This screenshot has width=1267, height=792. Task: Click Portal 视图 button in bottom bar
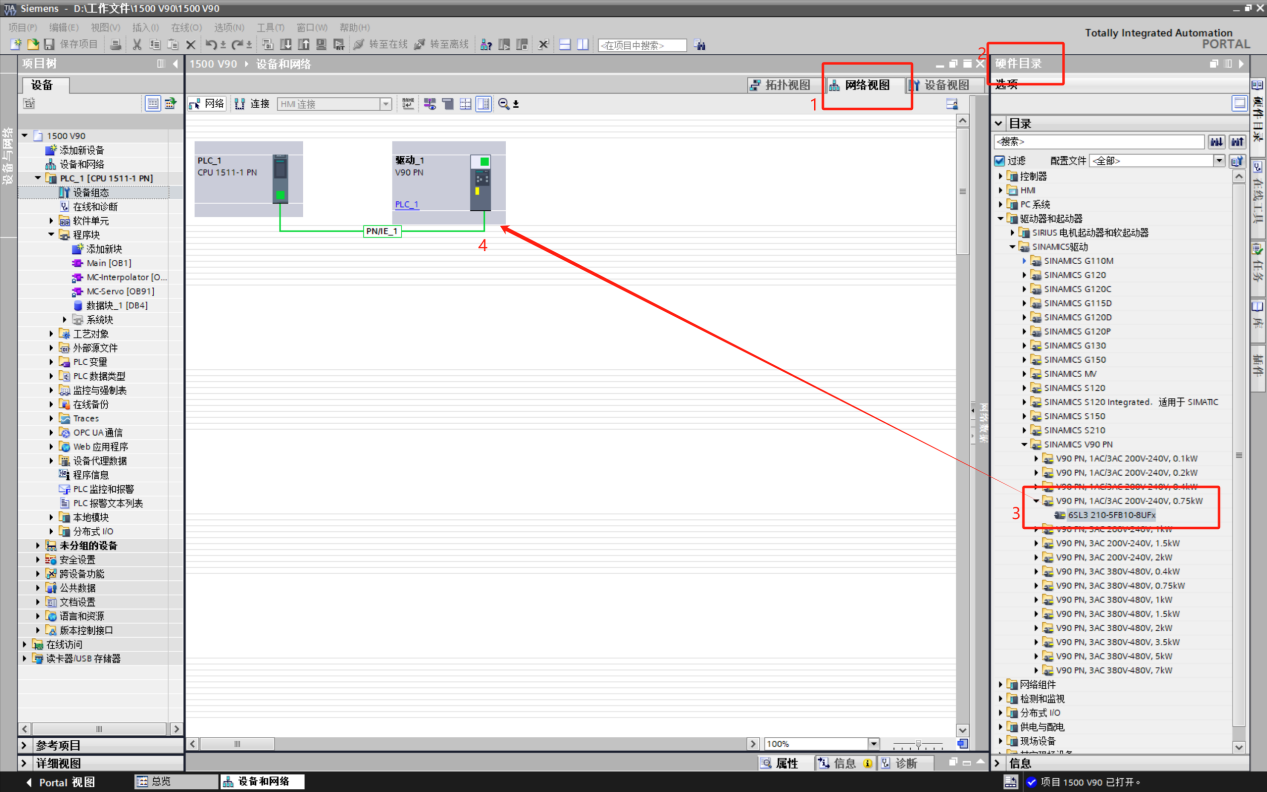[x=59, y=782]
